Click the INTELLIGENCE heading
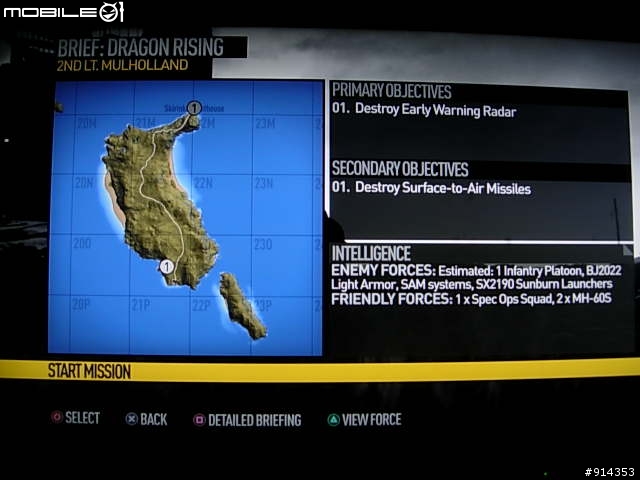This screenshot has height=480, width=640. 371,253
